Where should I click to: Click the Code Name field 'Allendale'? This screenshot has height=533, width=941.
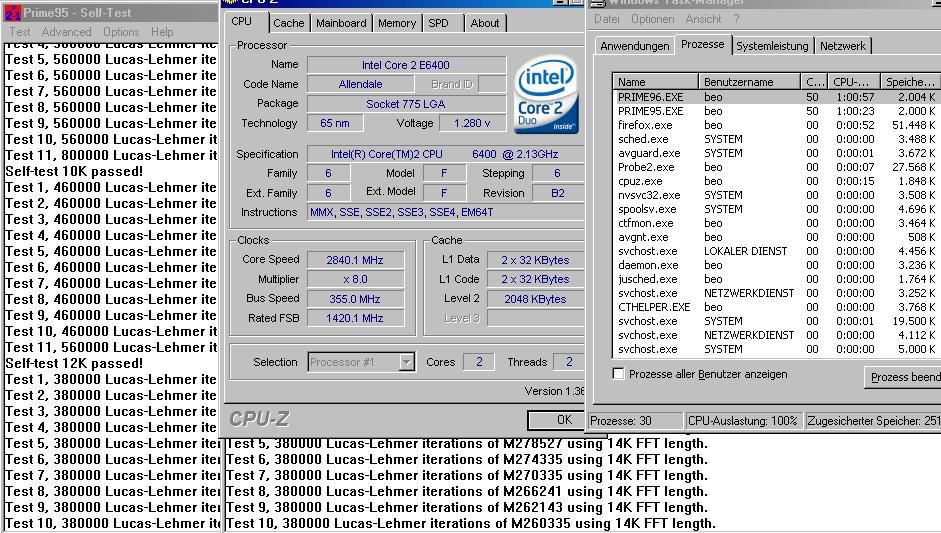[x=360, y=85]
